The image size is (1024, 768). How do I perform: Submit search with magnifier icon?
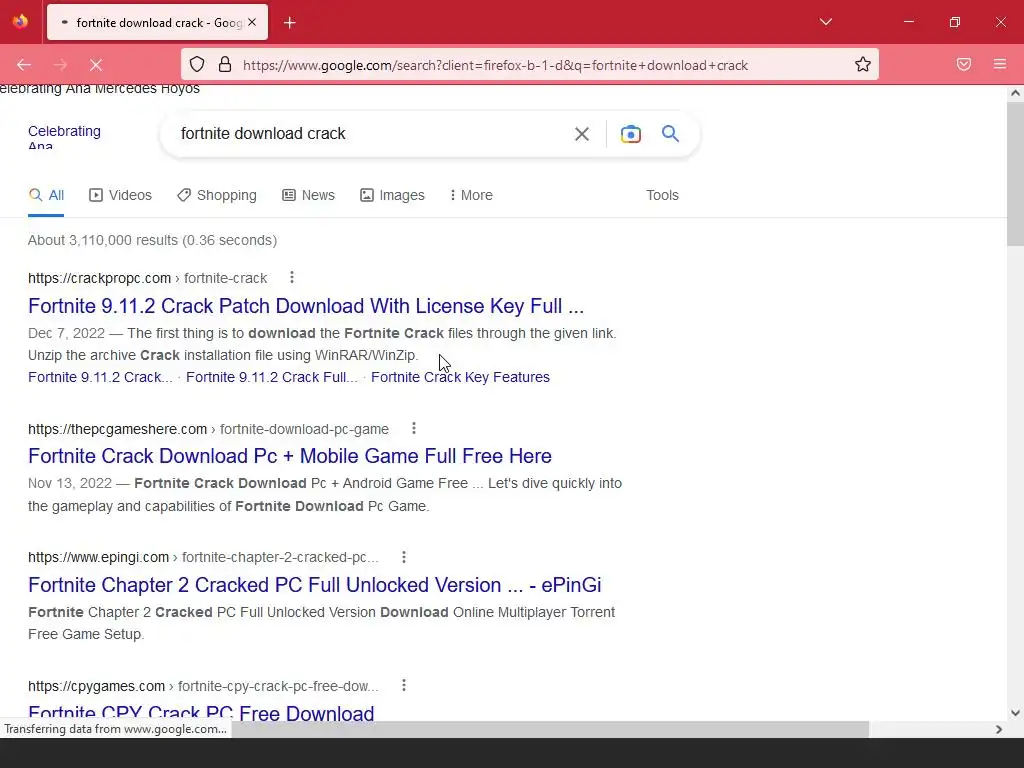click(671, 134)
